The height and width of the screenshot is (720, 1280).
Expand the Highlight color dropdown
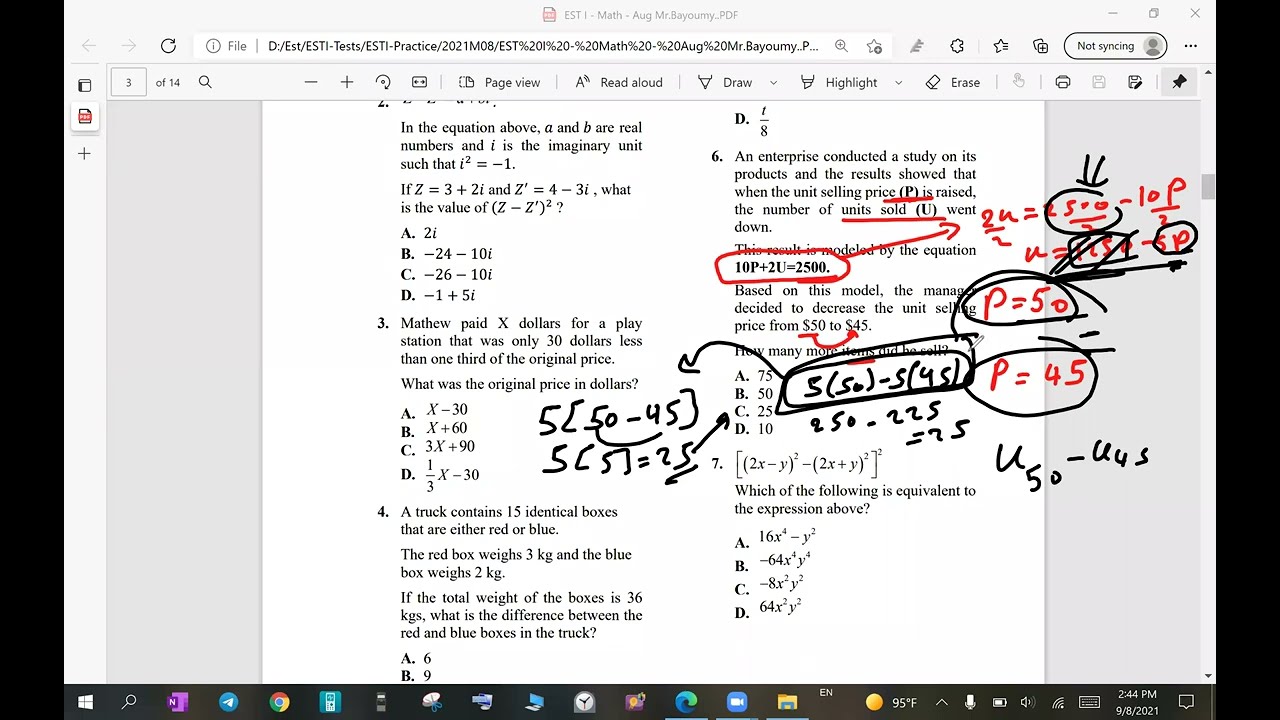tap(898, 82)
